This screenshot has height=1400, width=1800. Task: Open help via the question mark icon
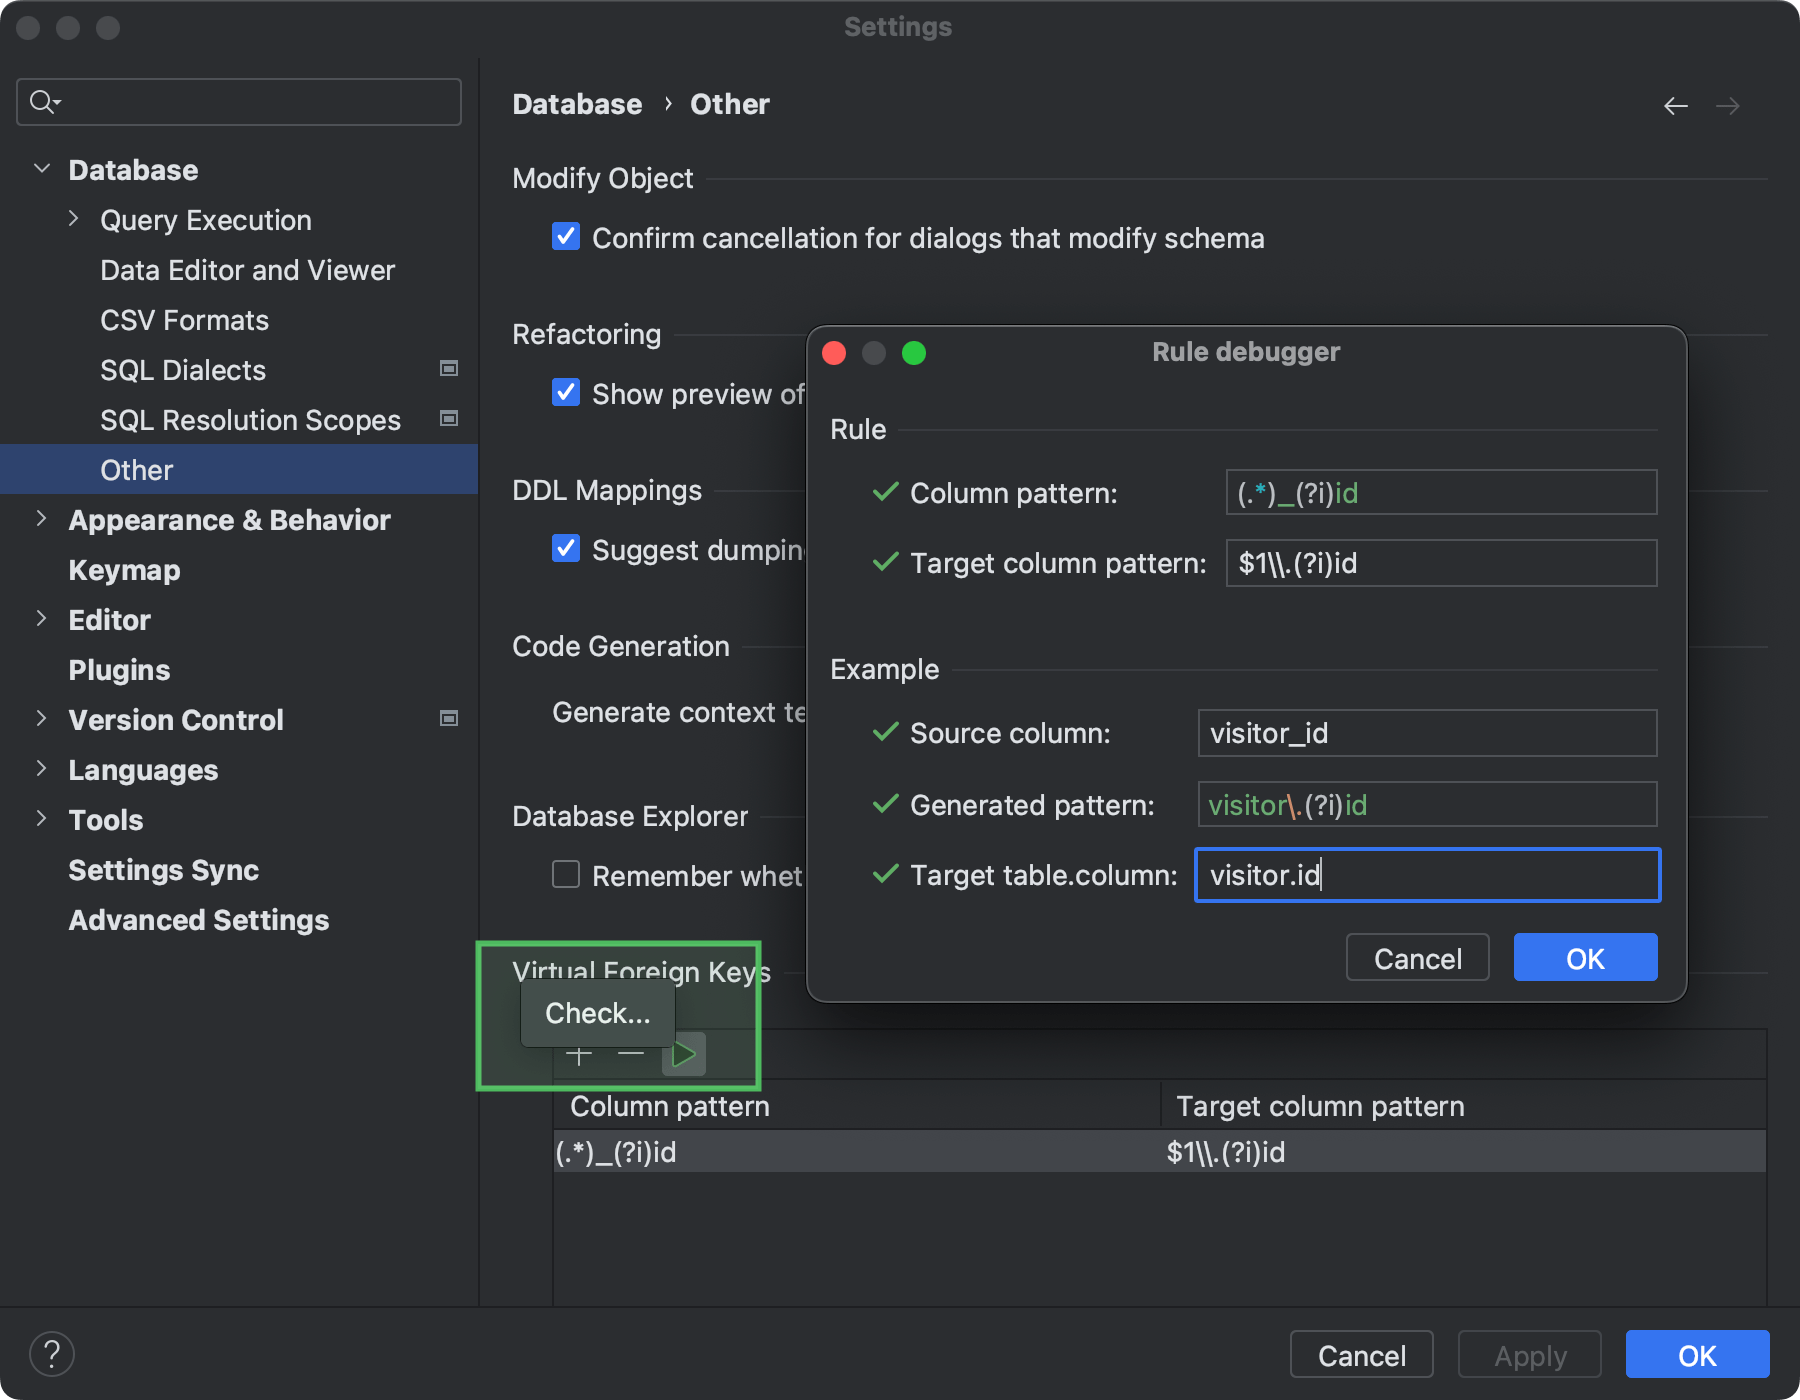[x=53, y=1354]
